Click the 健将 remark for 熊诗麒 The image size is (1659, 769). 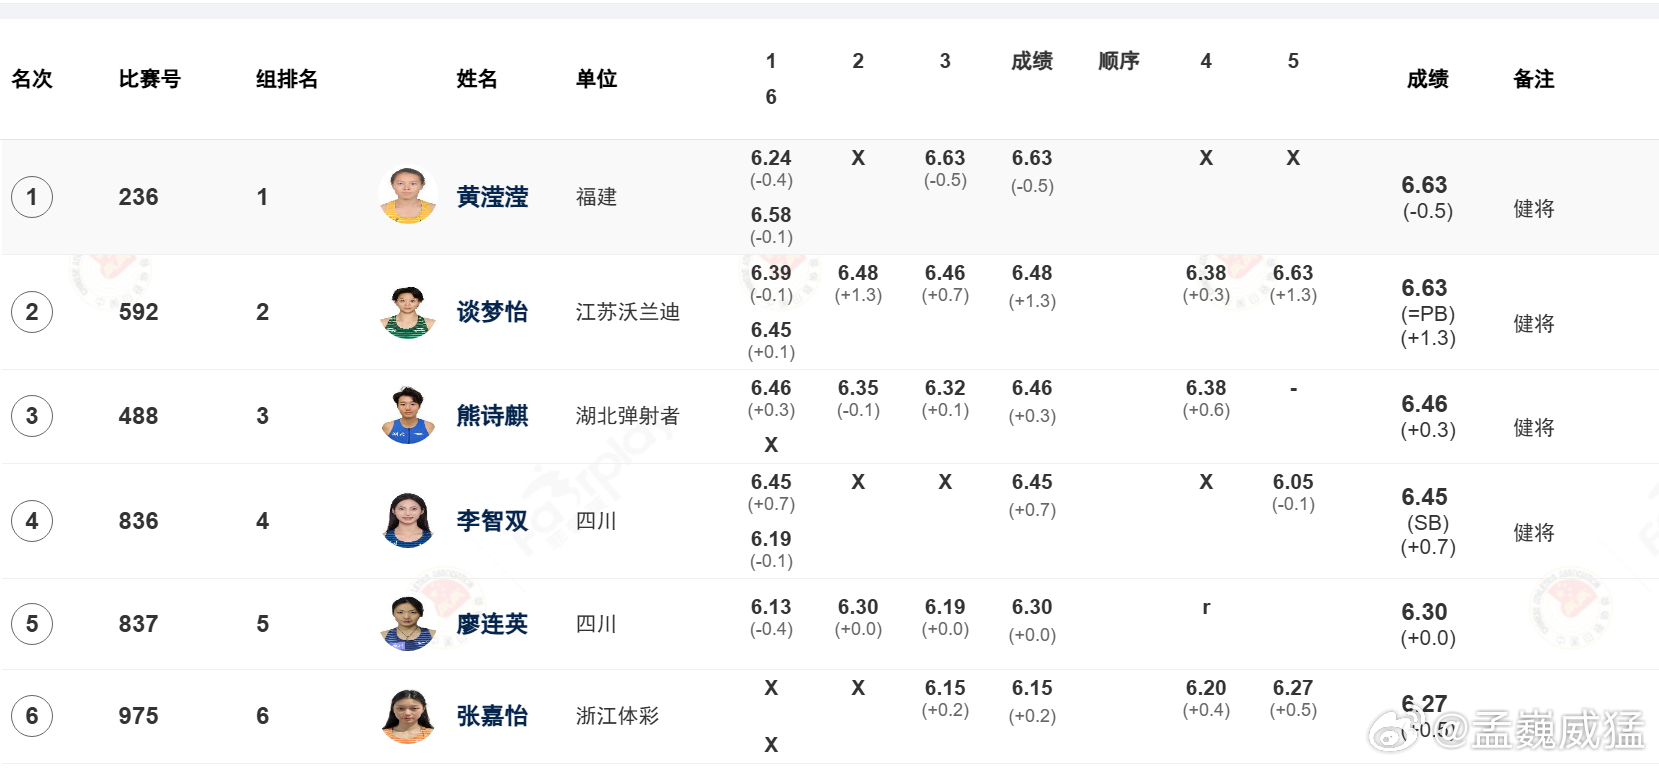click(1534, 428)
